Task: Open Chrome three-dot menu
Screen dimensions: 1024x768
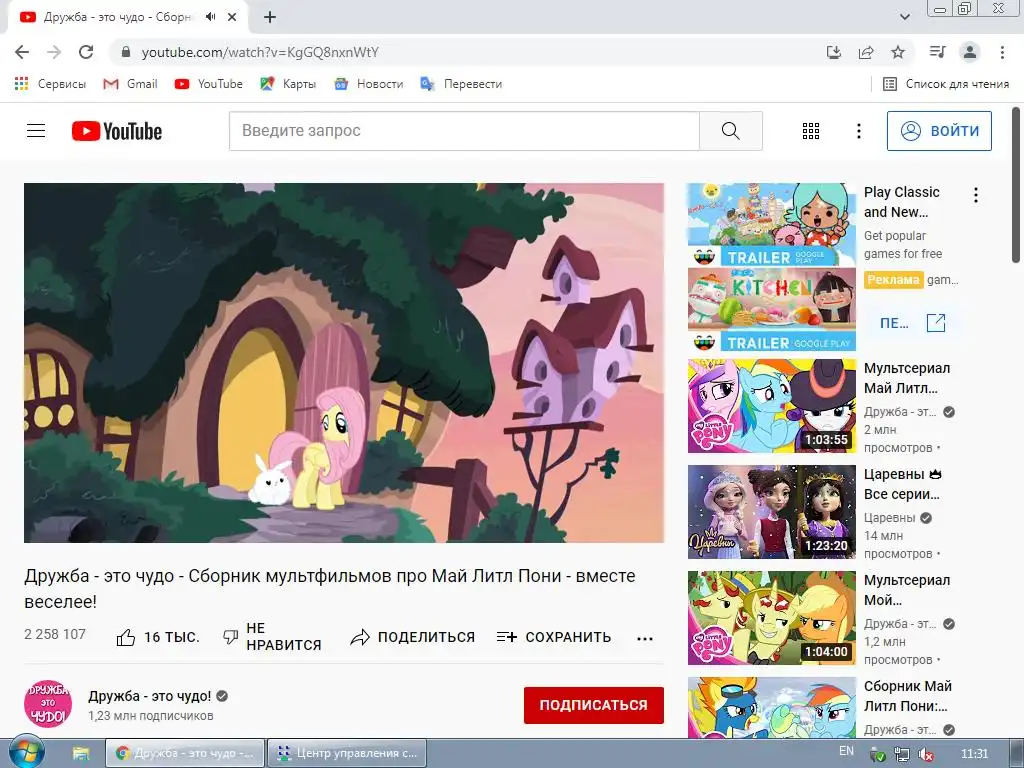Action: click(1002, 52)
